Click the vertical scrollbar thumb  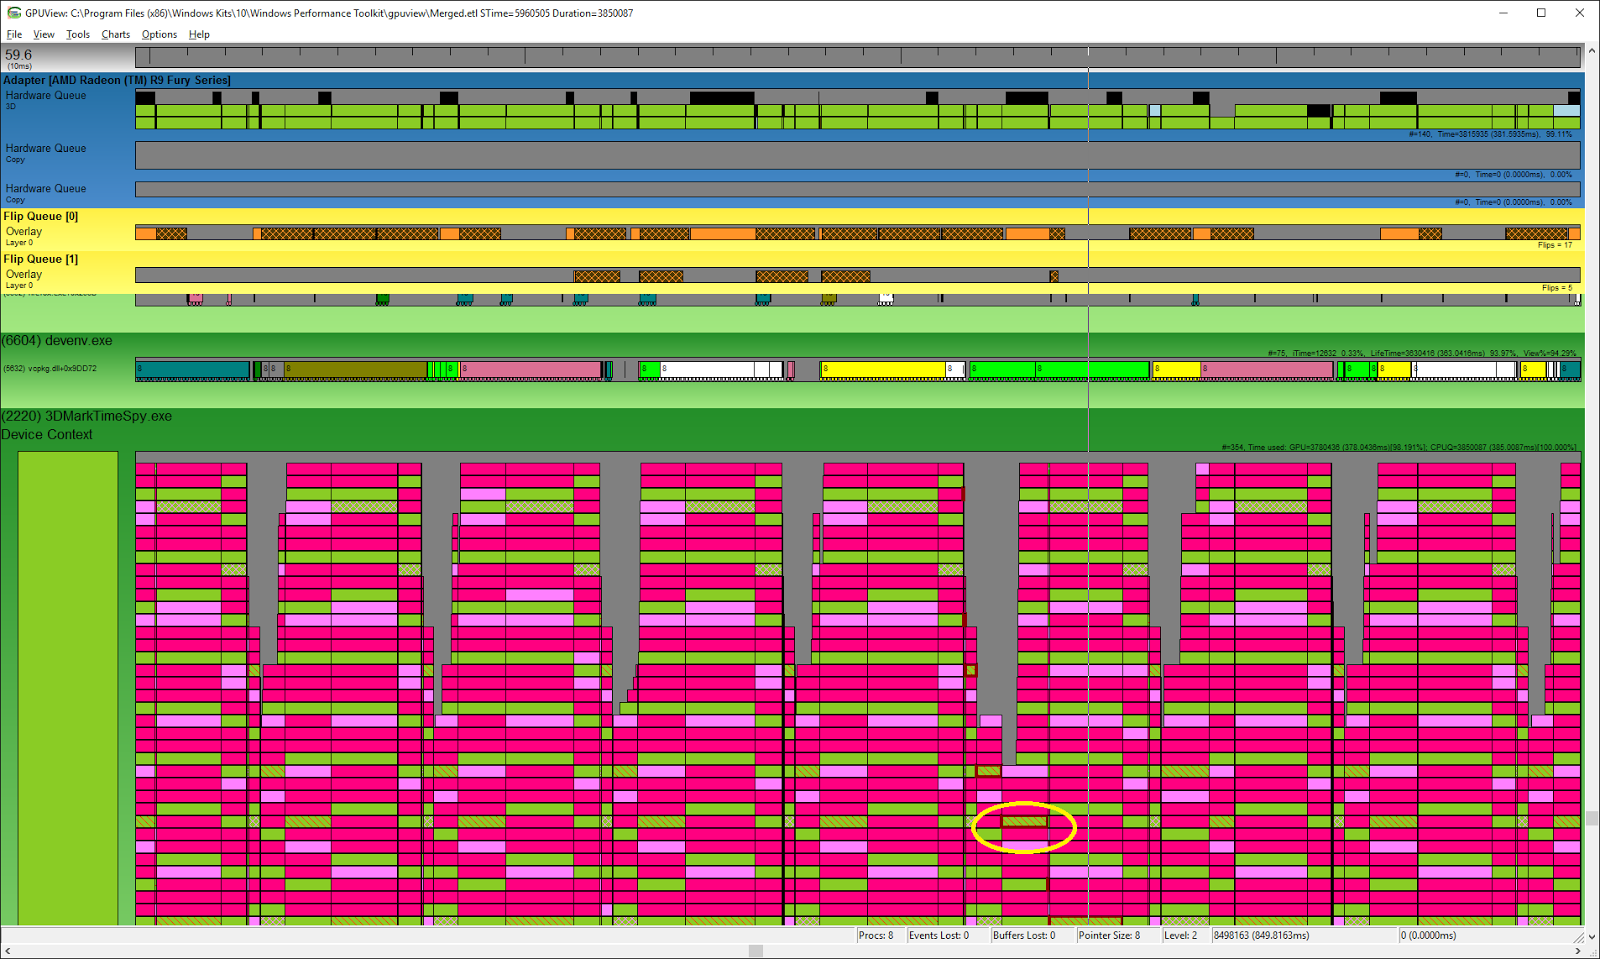tap(1592, 818)
